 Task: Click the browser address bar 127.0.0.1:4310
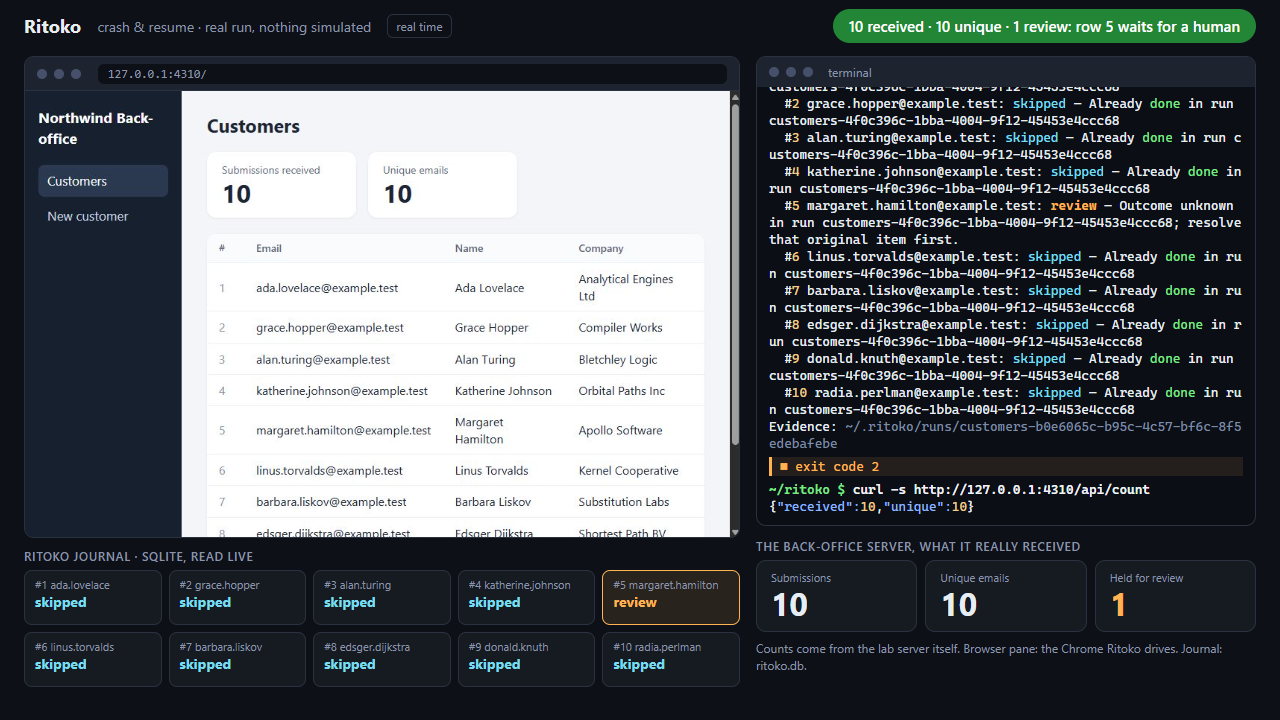[412, 74]
